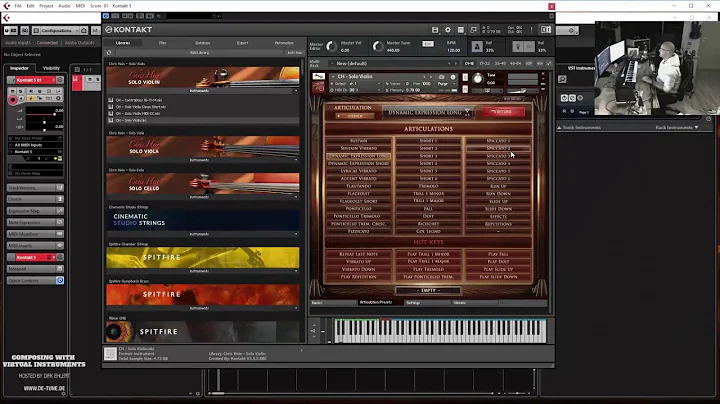Open the Audio menu

coord(64,6)
